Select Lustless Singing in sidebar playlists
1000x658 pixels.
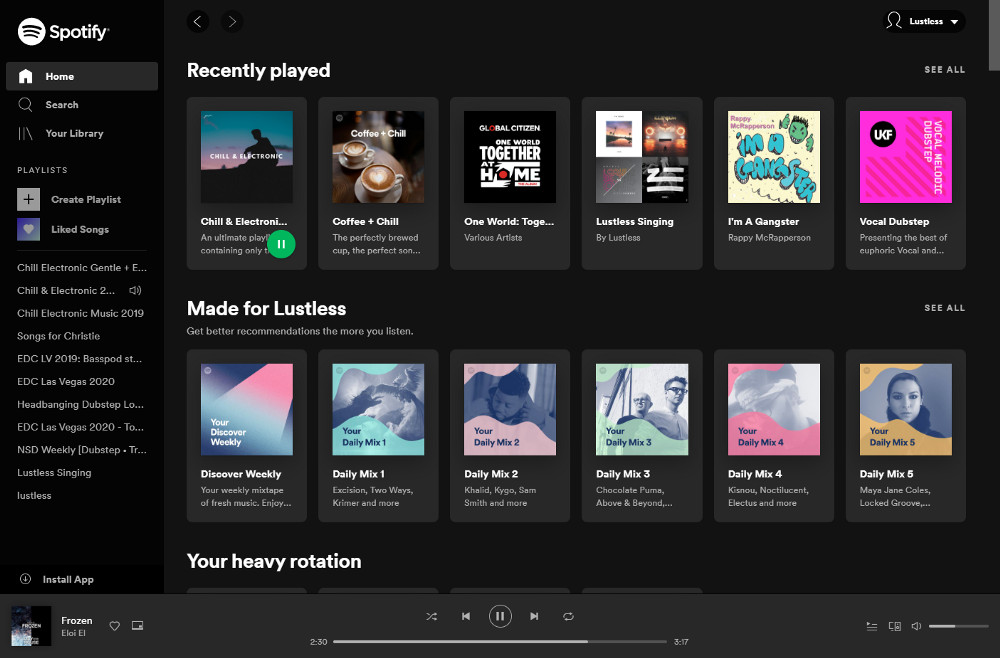click(54, 473)
